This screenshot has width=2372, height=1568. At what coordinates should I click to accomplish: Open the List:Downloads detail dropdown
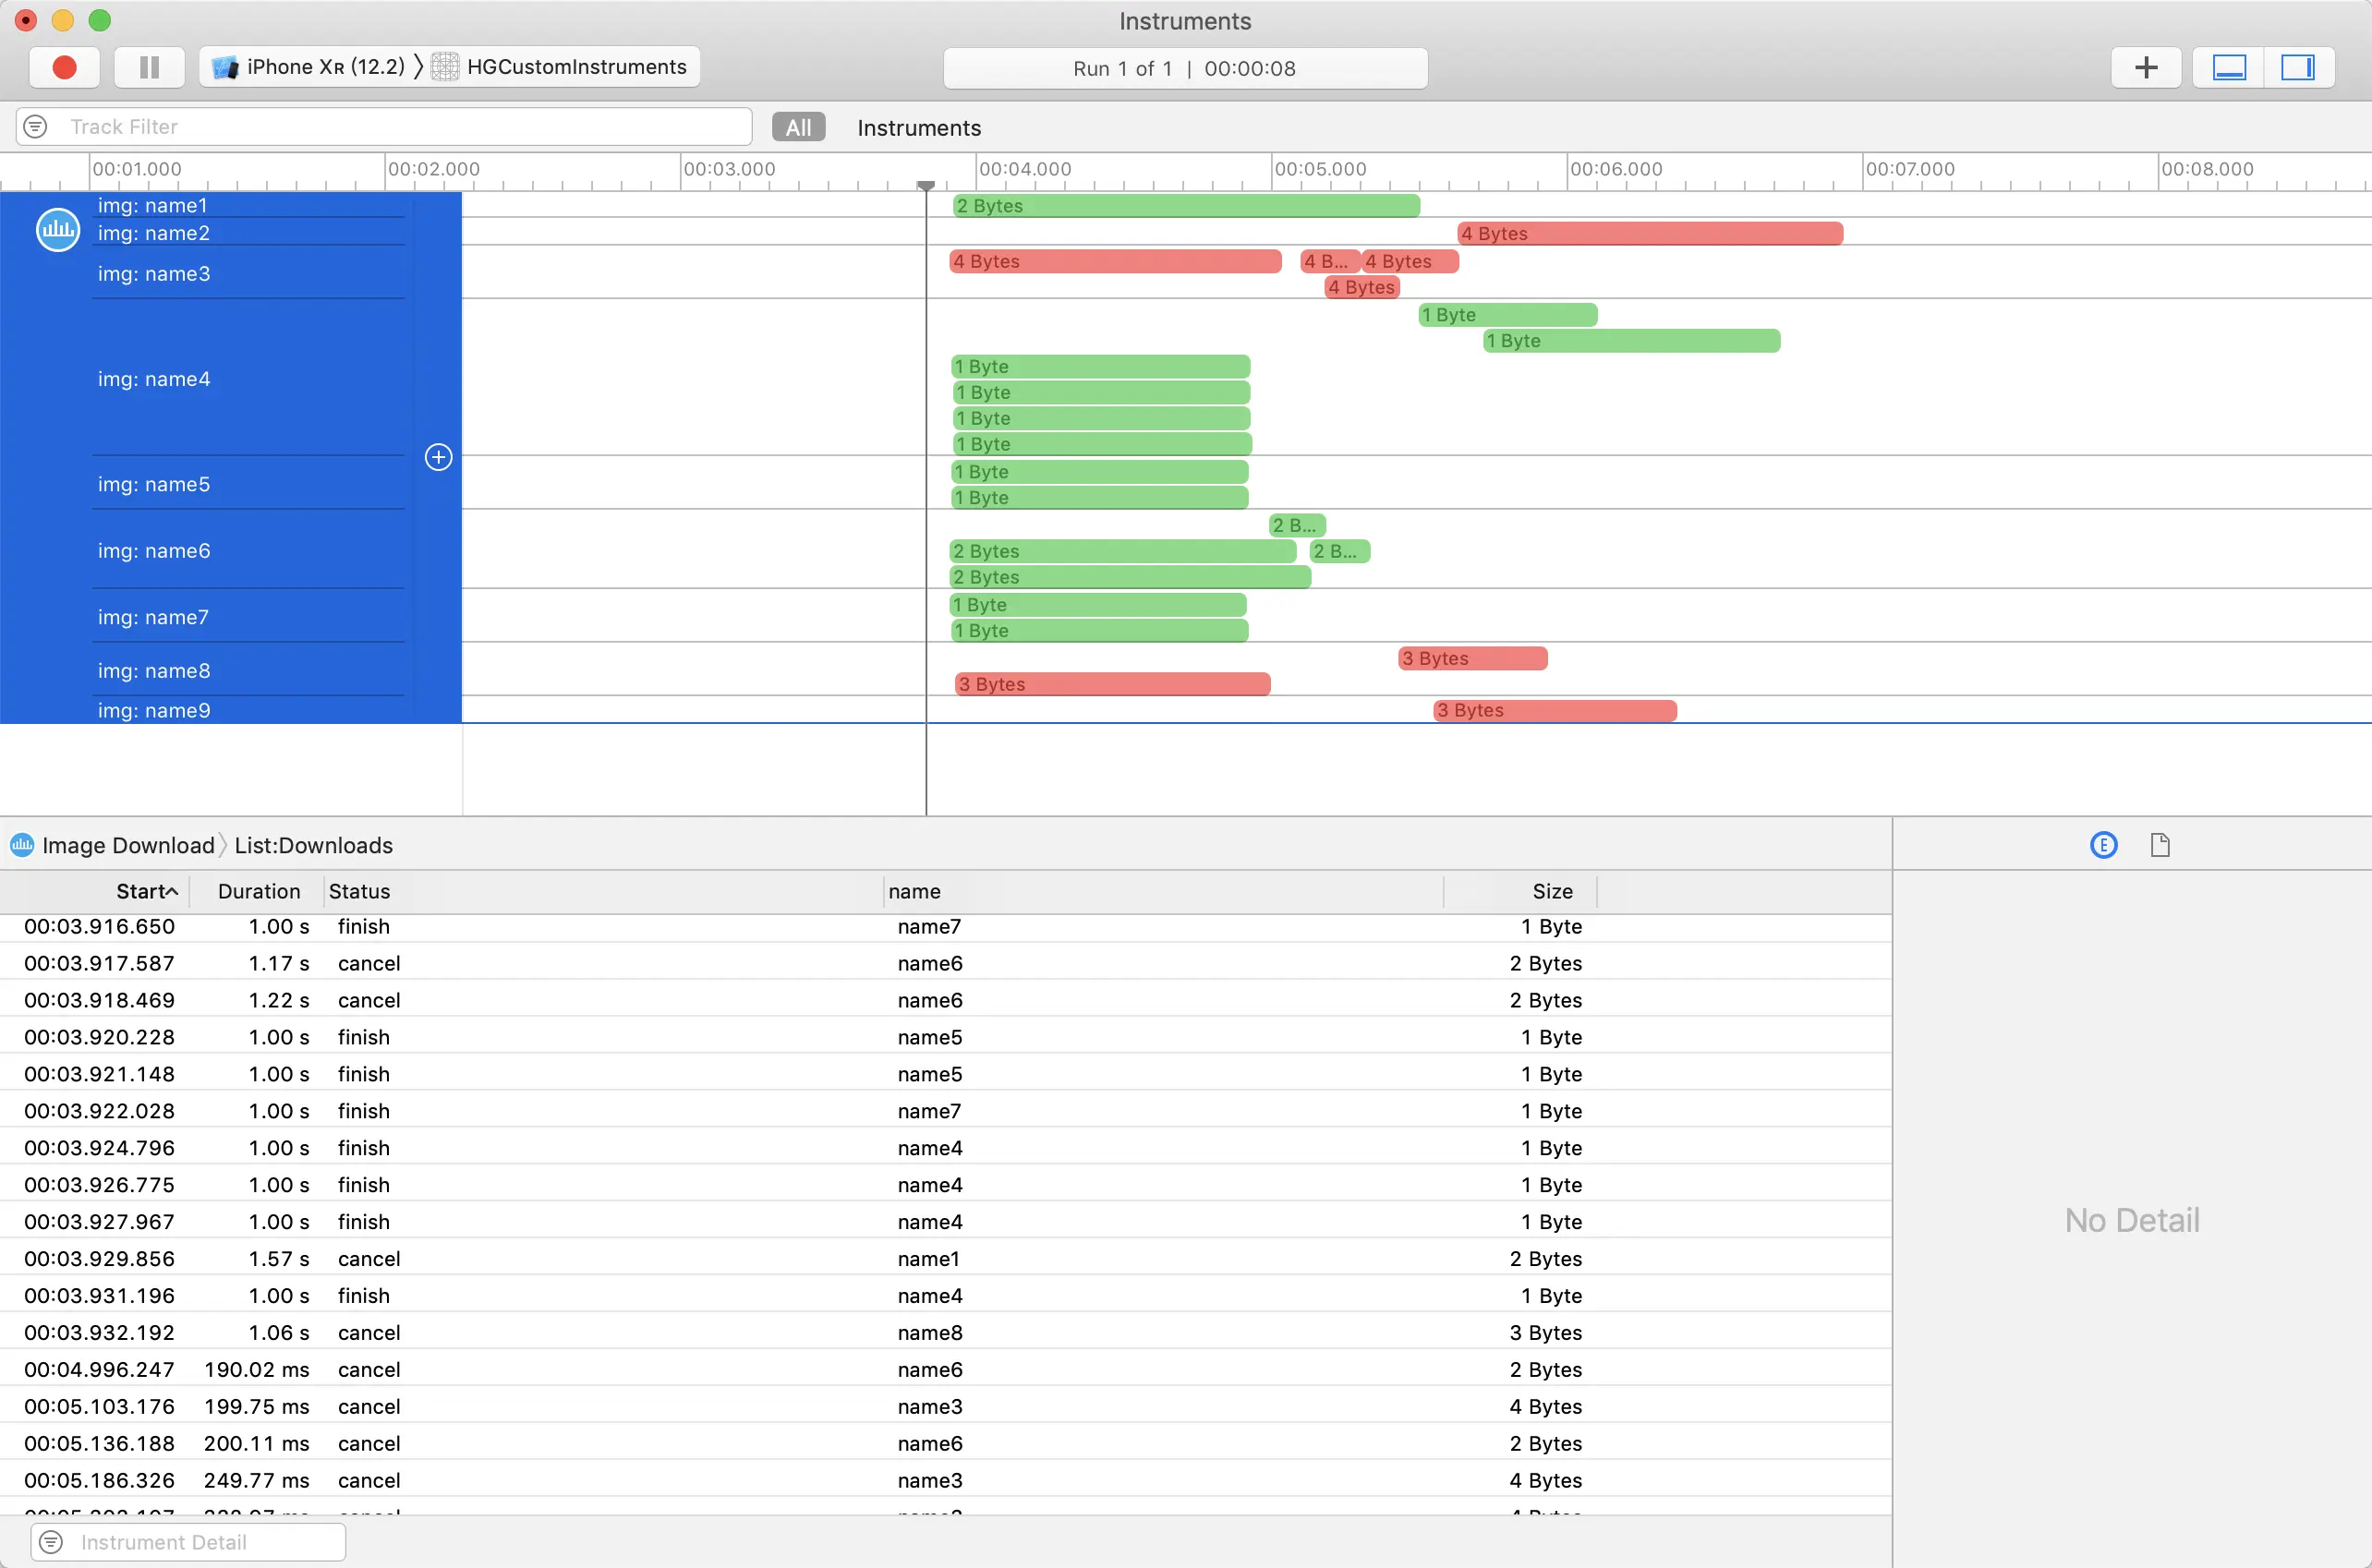click(313, 845)
